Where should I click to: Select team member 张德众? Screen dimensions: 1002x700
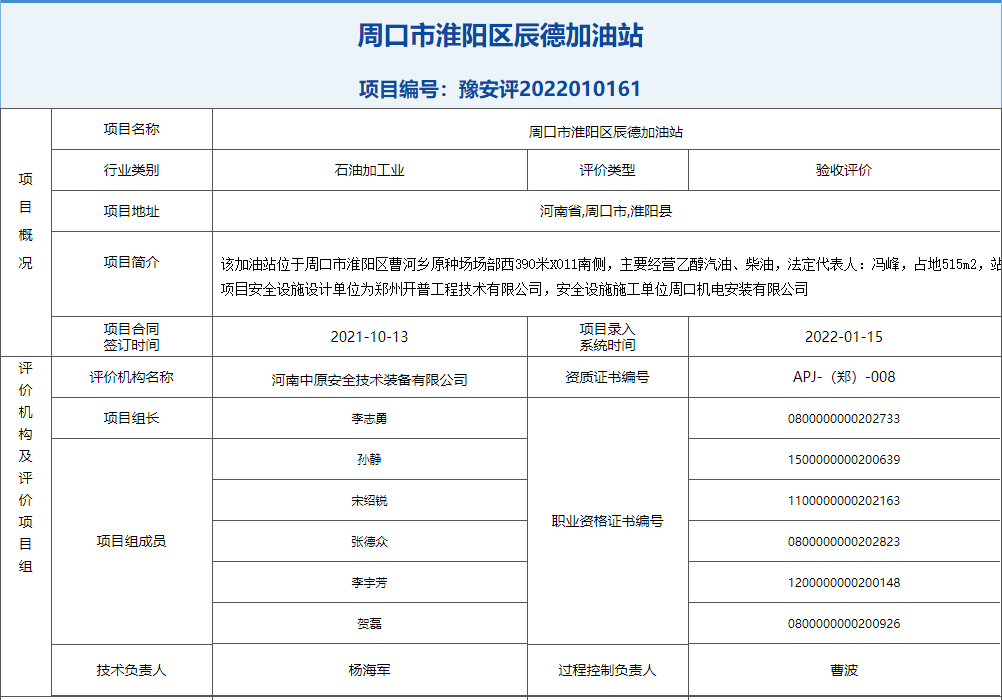(369, 541)
